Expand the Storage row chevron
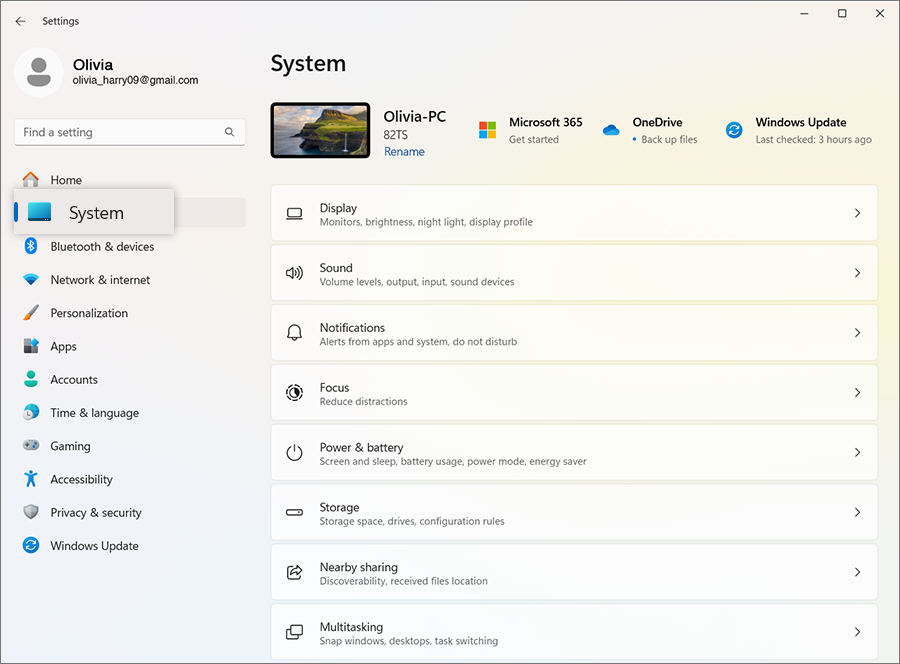The width and height of the screenshot is (900, 664). point(857,512)
